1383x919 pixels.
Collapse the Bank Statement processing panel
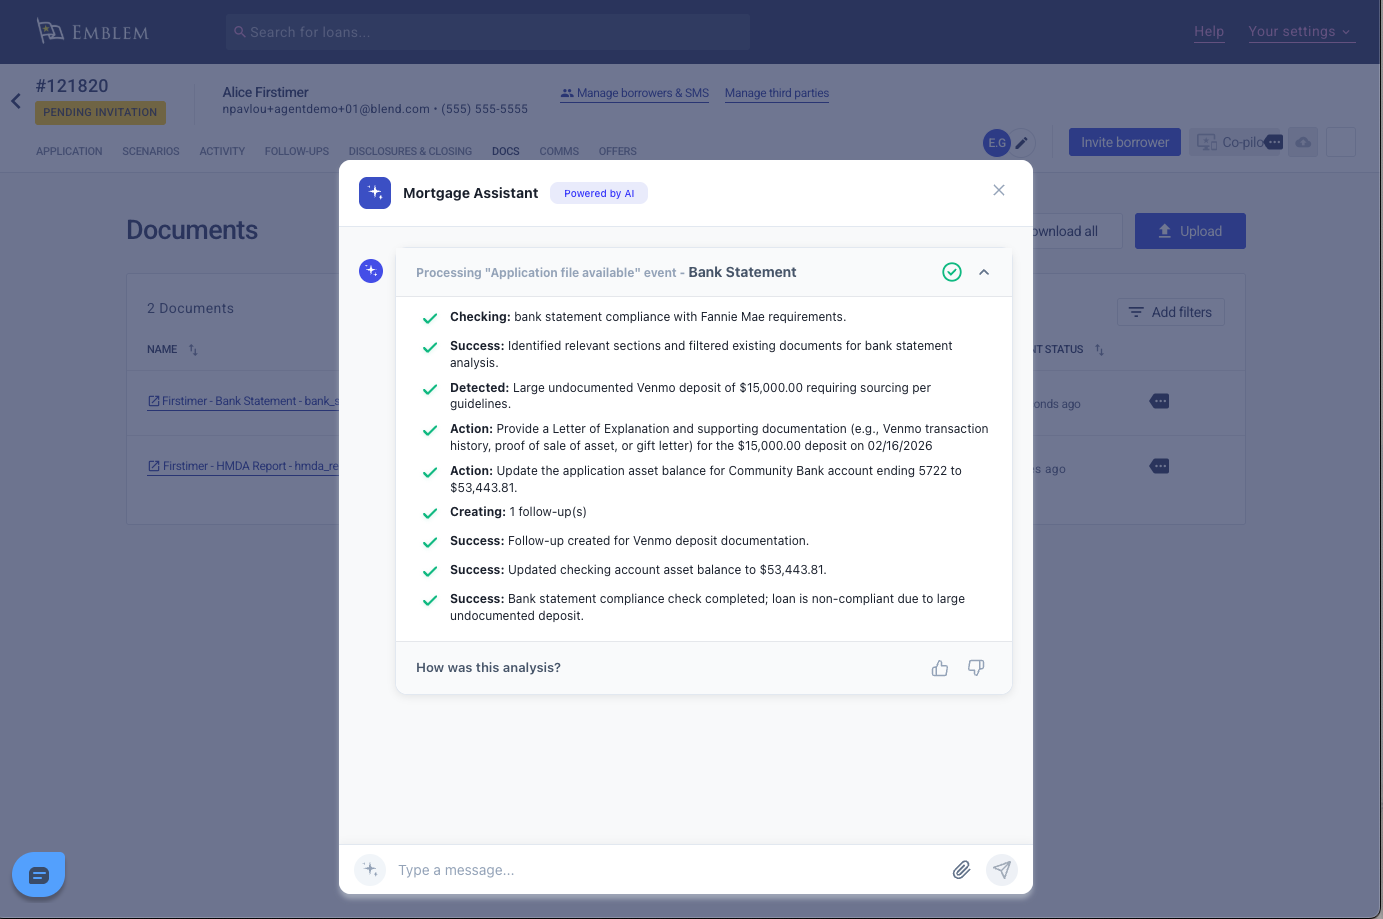point(984,272)
